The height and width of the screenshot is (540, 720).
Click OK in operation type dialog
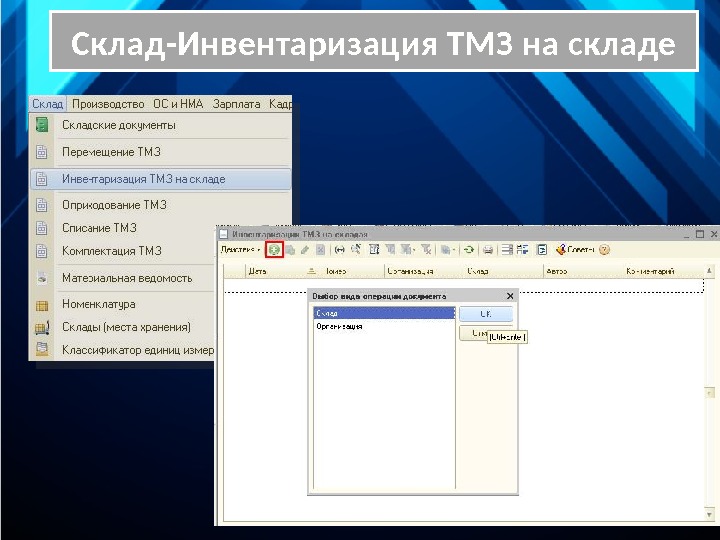pyautogui.click(x=486, y=314)
